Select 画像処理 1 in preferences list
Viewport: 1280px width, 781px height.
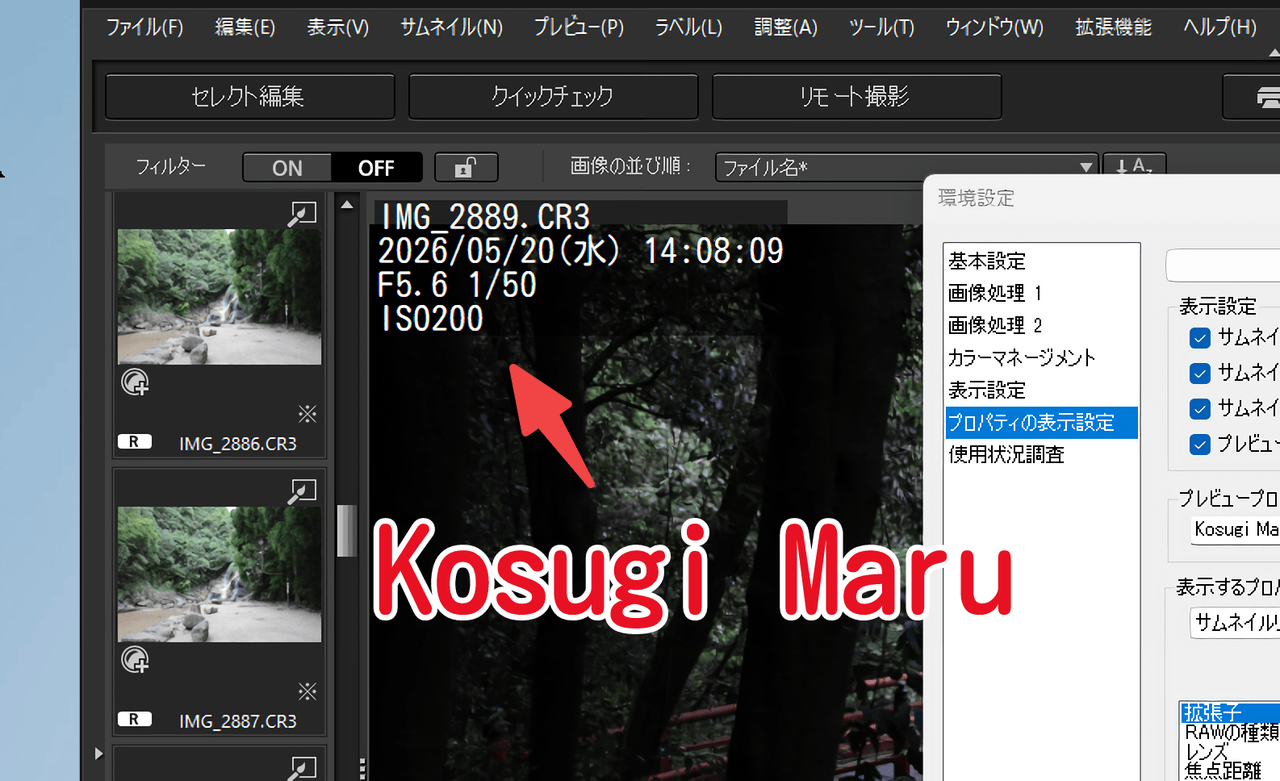click(995, 294)
